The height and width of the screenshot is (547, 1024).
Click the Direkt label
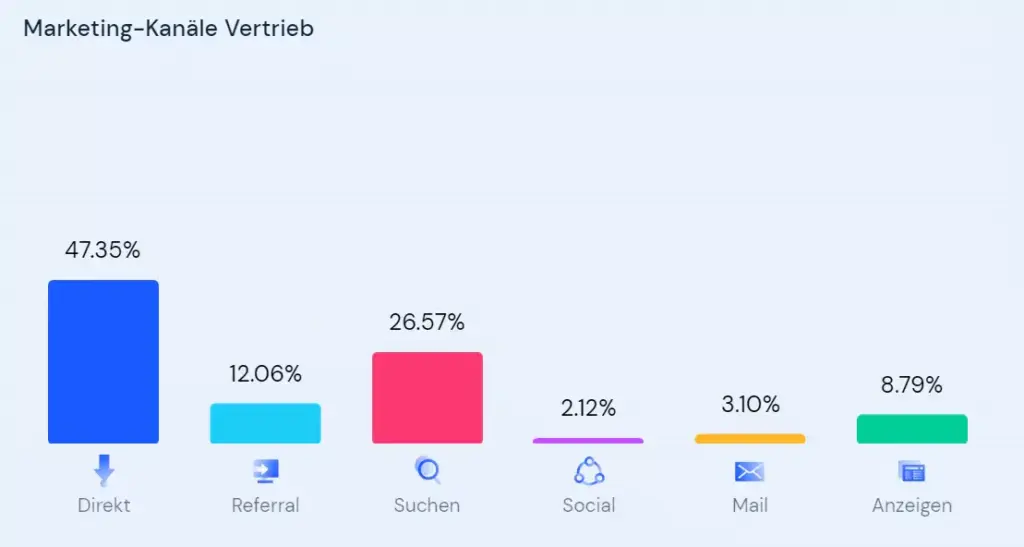click(104, 505)
